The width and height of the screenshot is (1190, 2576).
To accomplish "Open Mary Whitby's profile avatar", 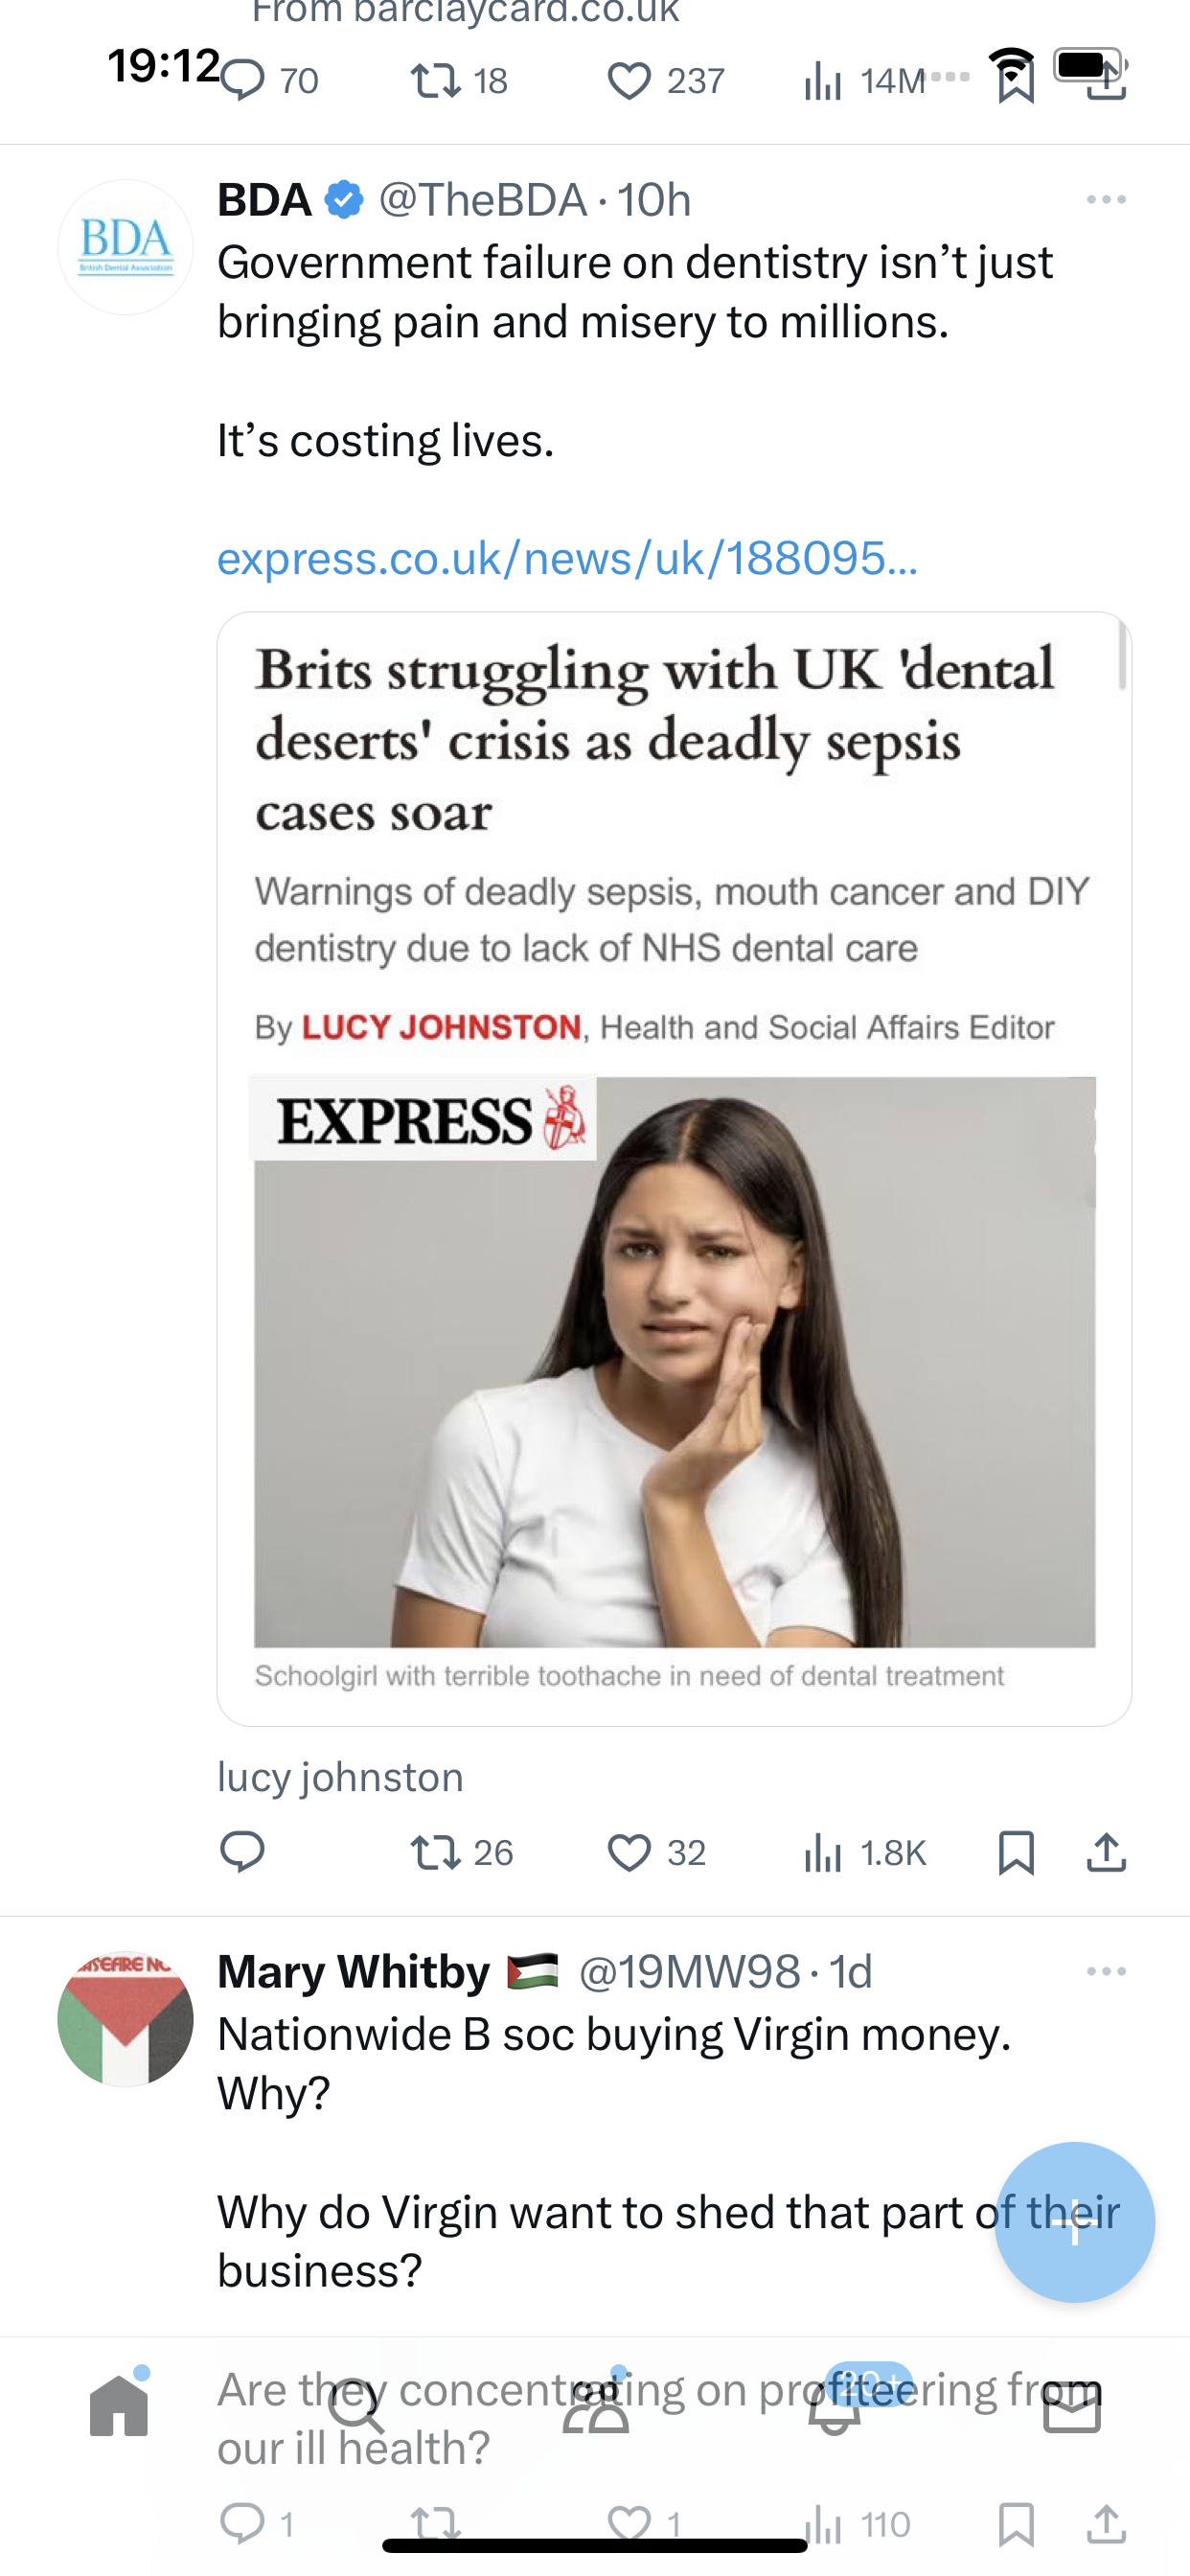I will click(125, 2018).
